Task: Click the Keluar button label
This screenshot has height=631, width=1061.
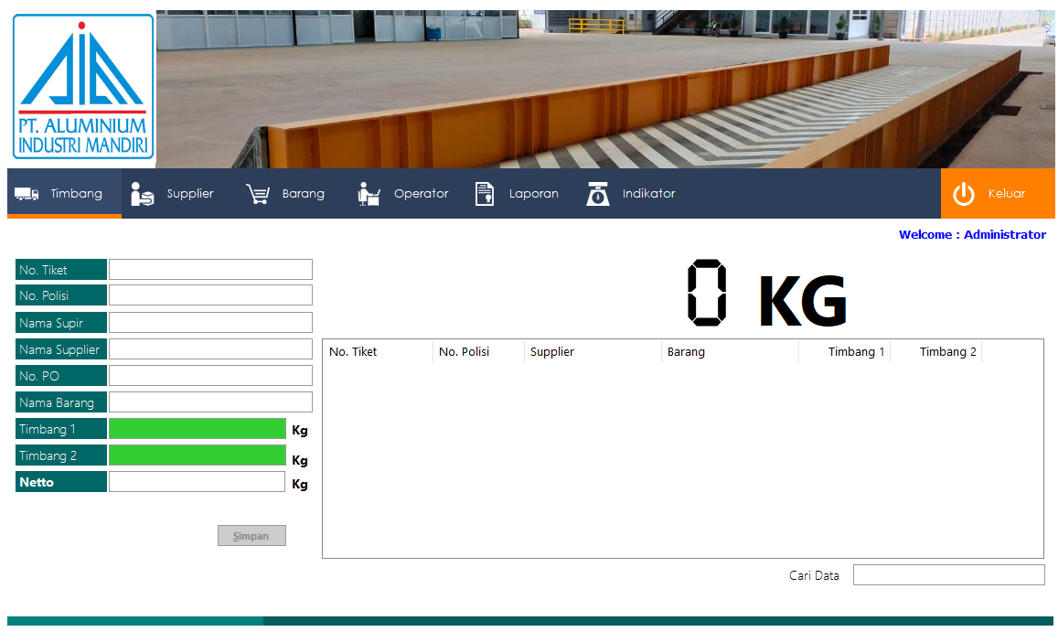Action: pyautogui.click(x=1006, y=193)
